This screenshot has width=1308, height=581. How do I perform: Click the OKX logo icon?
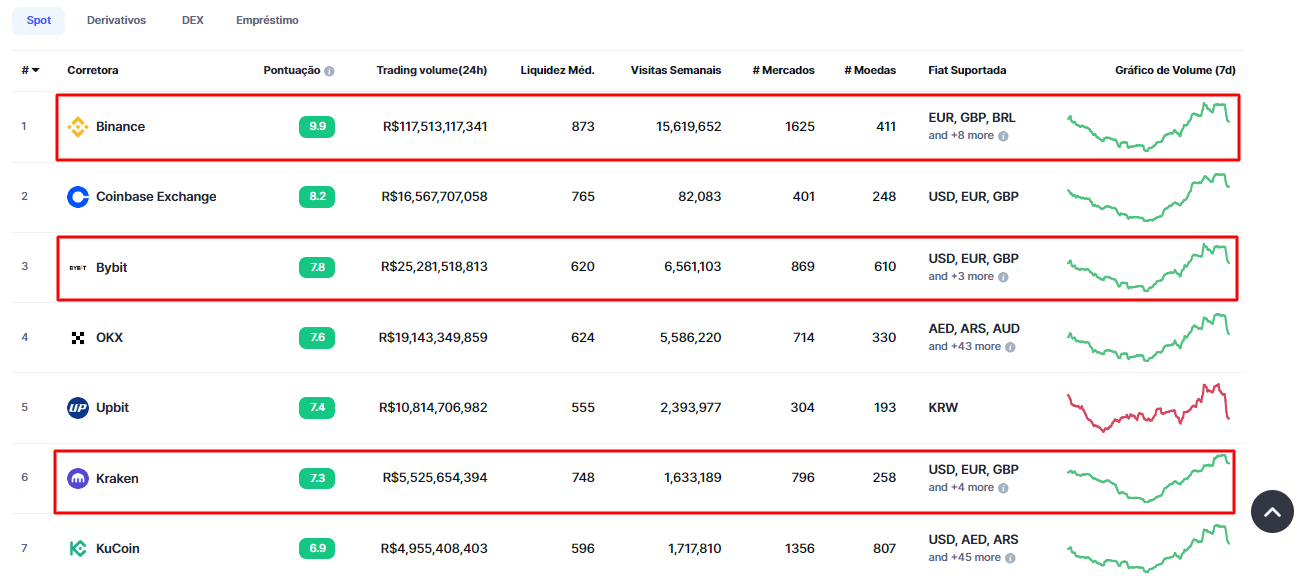tap(77, 338)
